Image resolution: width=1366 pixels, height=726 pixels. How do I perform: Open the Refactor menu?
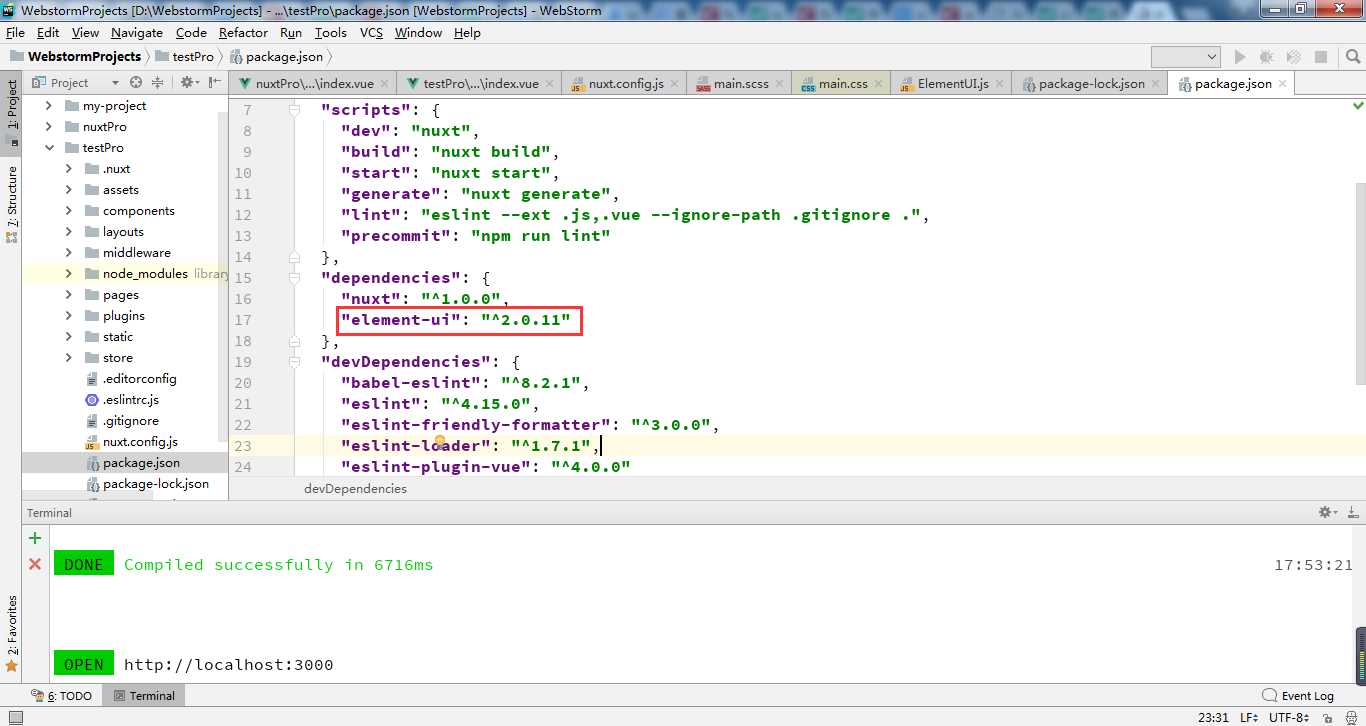[x=243, y=33]
